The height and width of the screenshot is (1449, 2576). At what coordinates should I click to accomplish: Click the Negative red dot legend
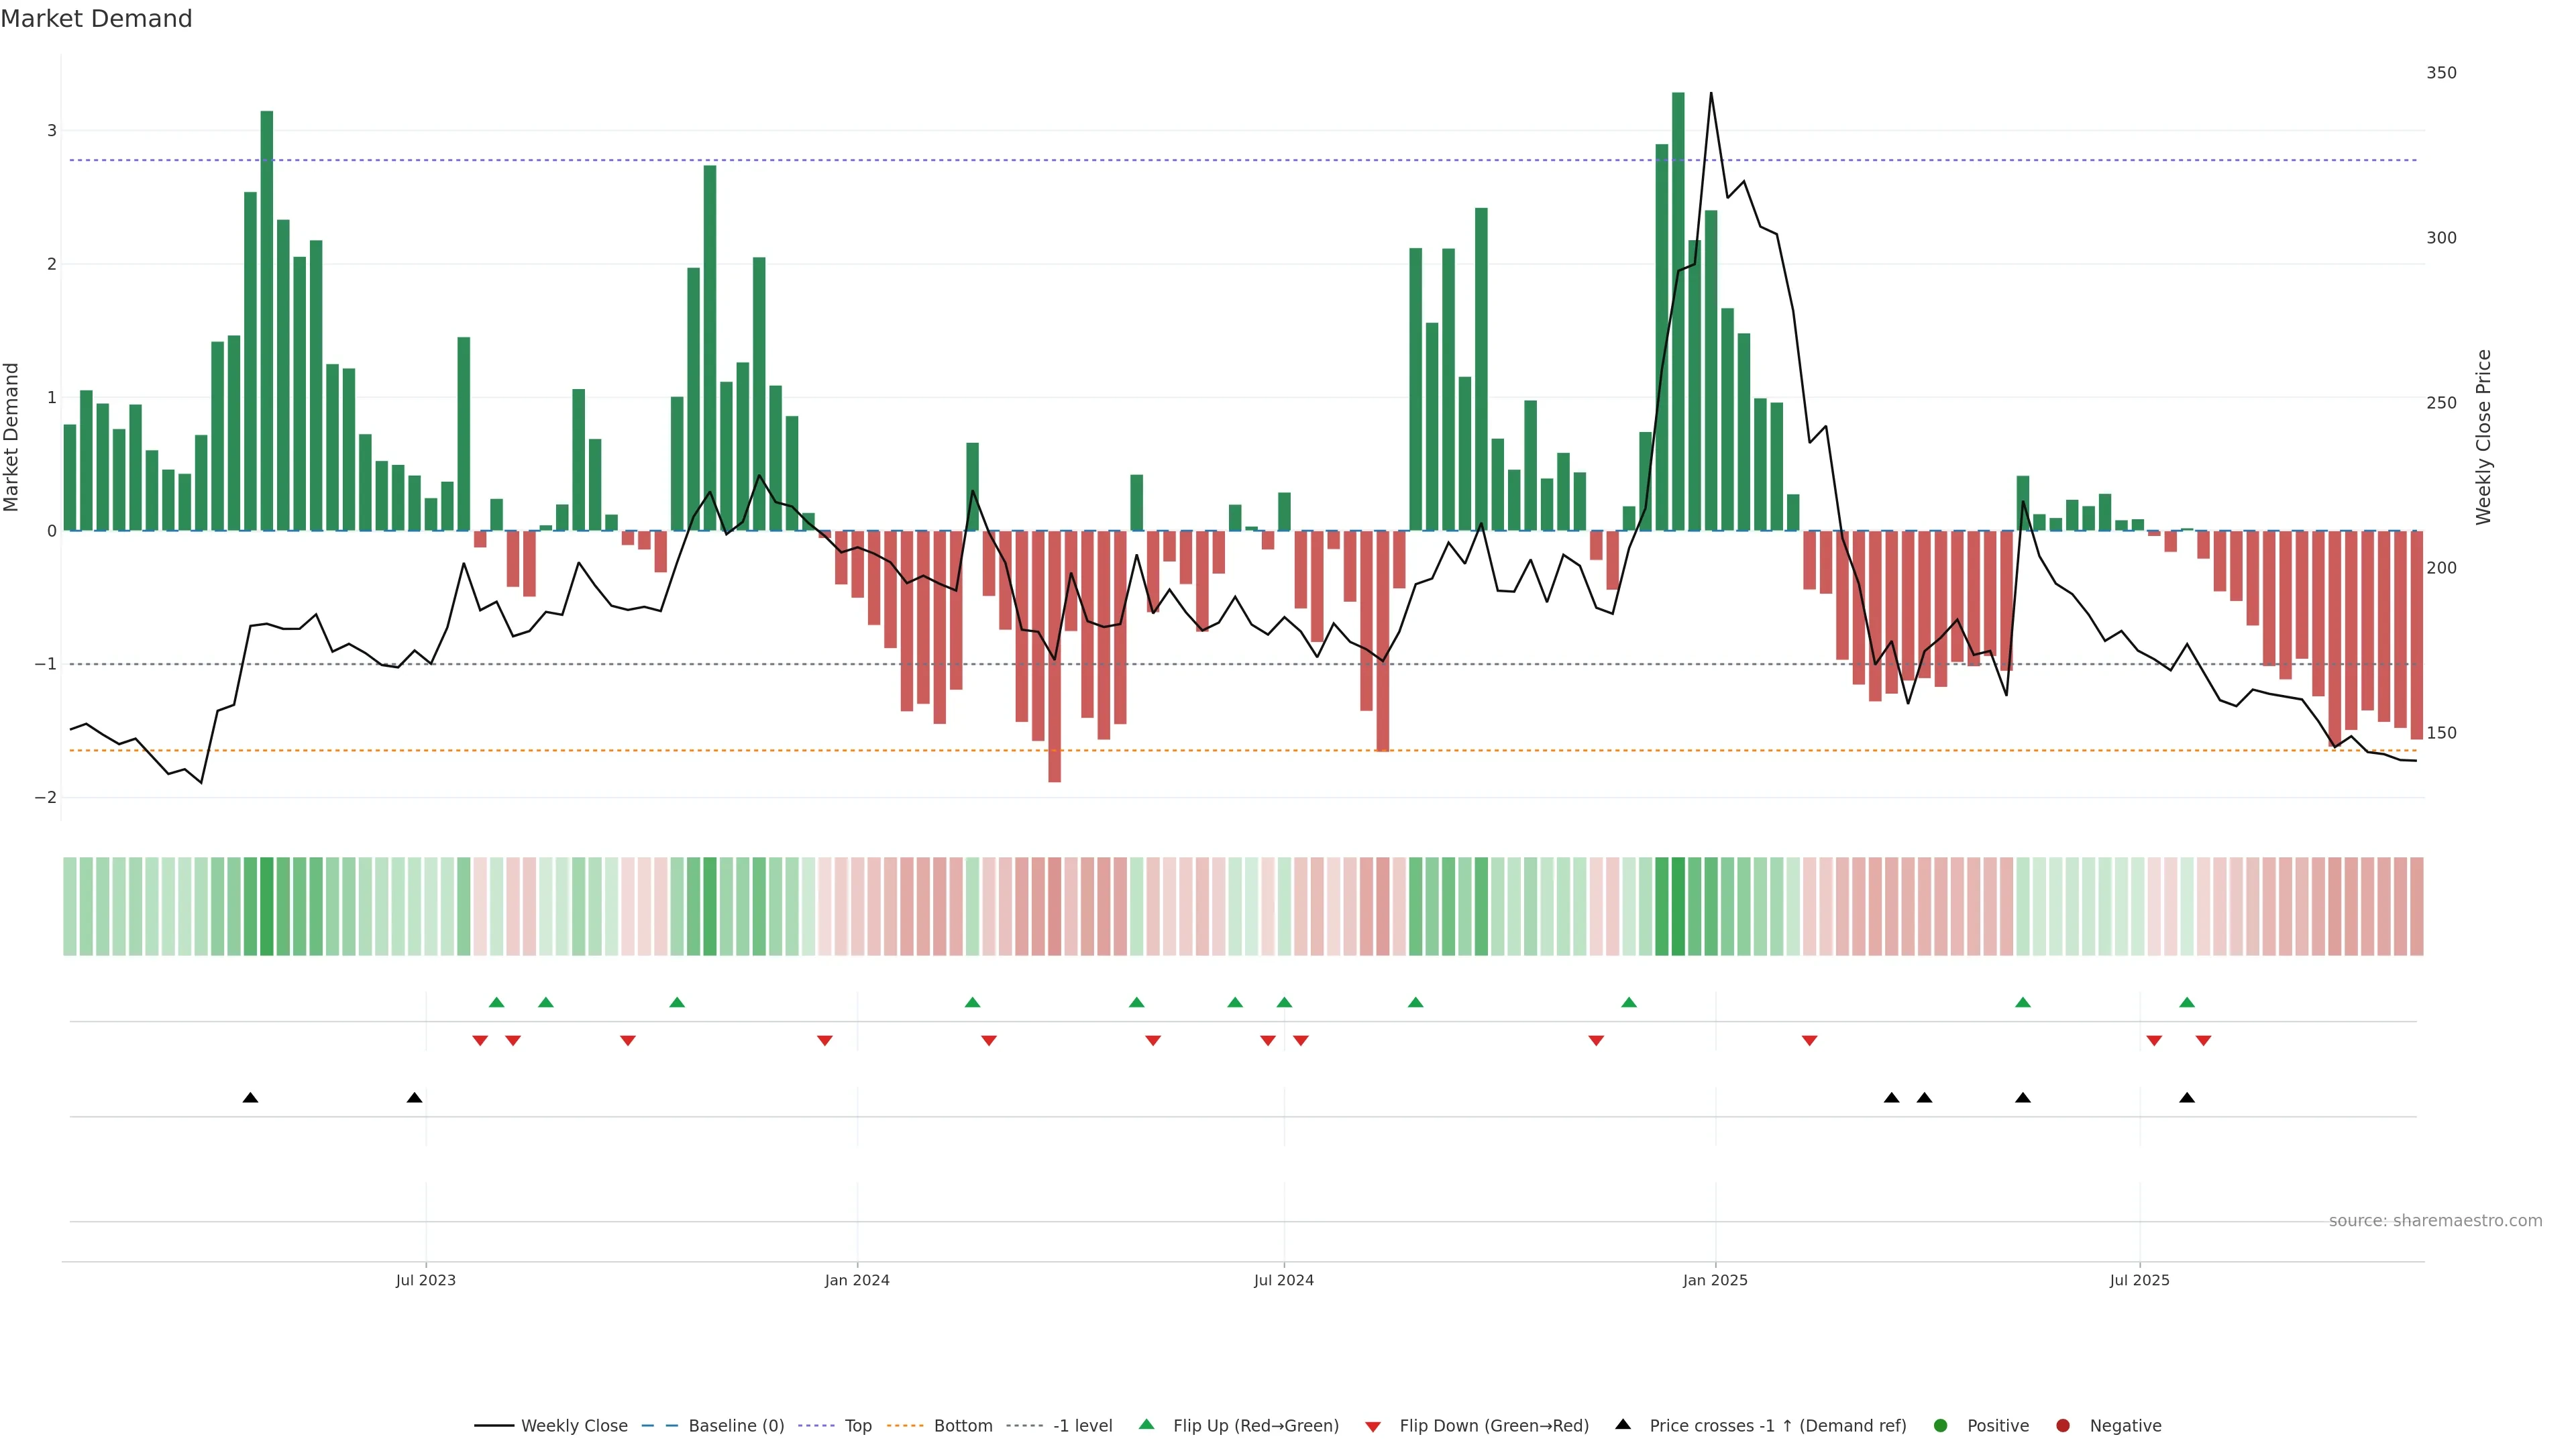click(x=2063, y=1425)
